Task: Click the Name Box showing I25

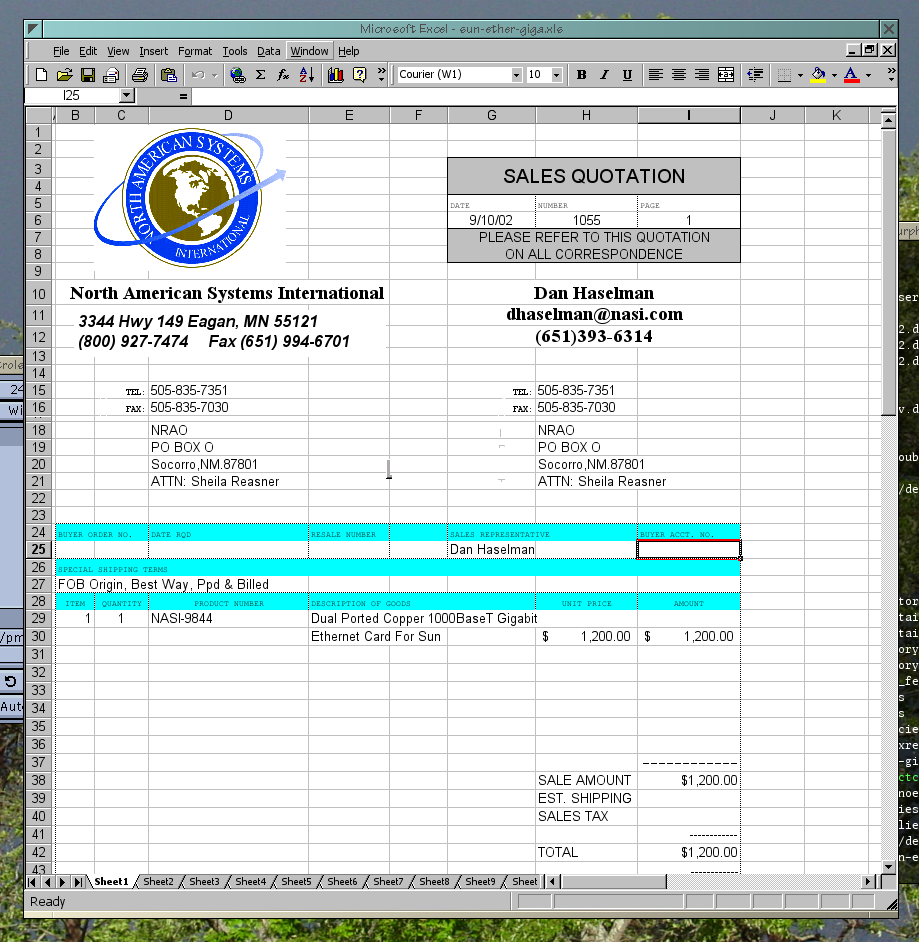Action: pos(72,96)
